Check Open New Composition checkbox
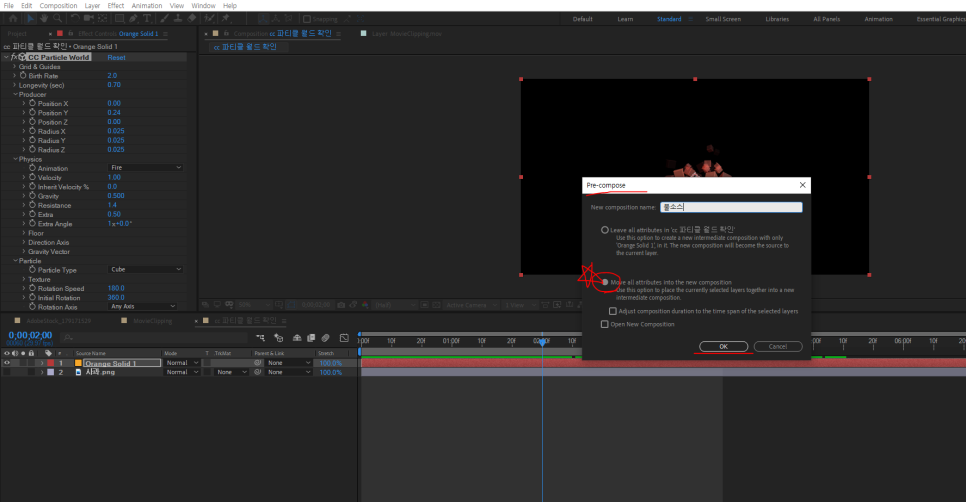The width and height of the screenshot is (966, 502). coord(604,324)
